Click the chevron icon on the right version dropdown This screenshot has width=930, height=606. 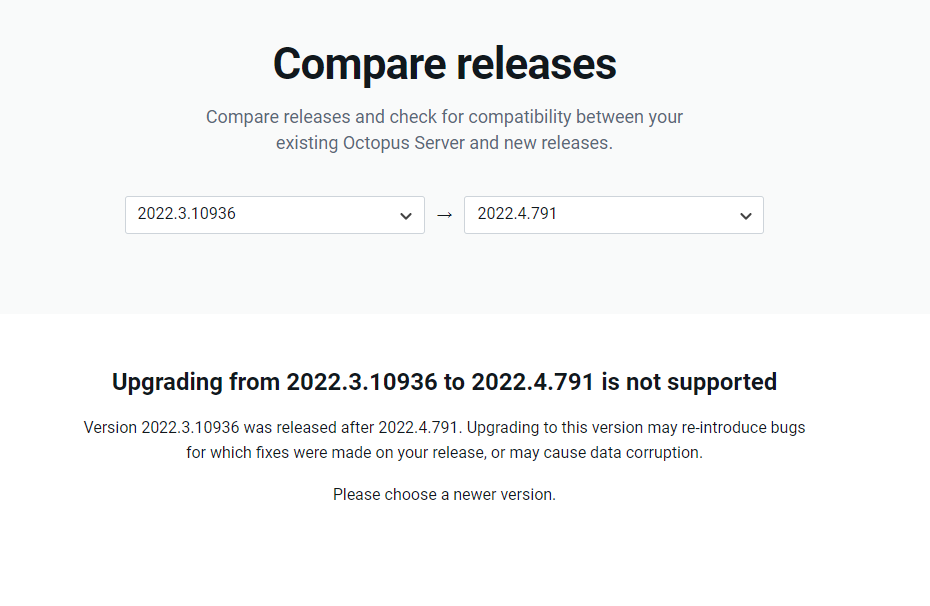745,215
